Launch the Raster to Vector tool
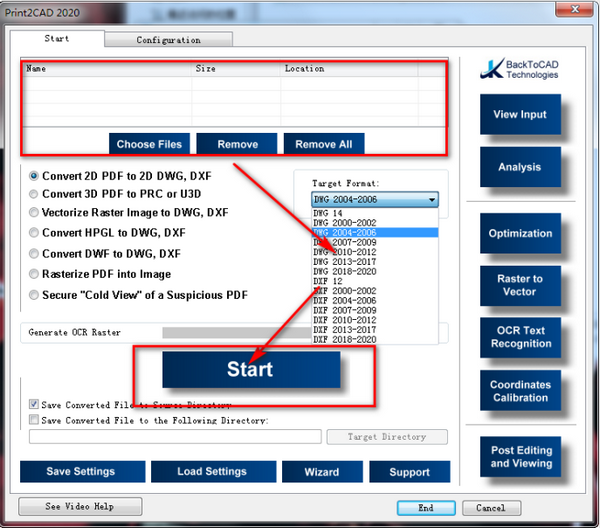 coord(520,285)
